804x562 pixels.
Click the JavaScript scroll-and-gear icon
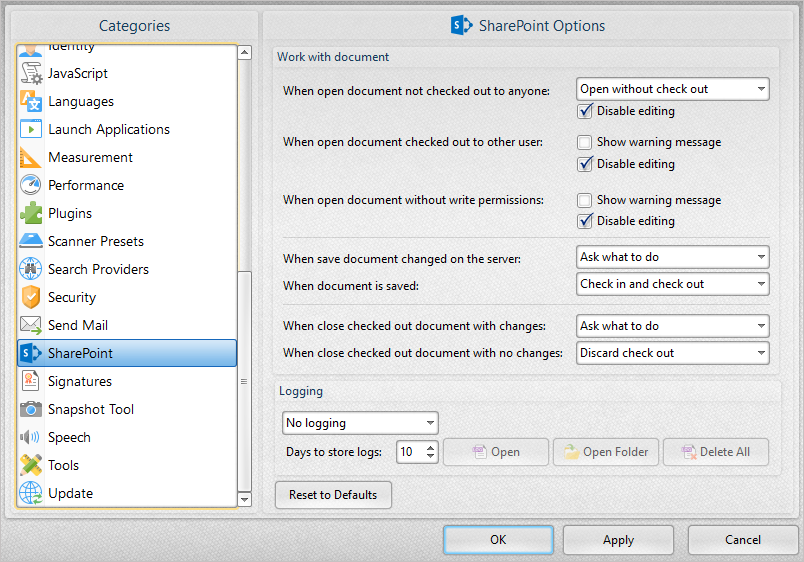pos(31,73)
